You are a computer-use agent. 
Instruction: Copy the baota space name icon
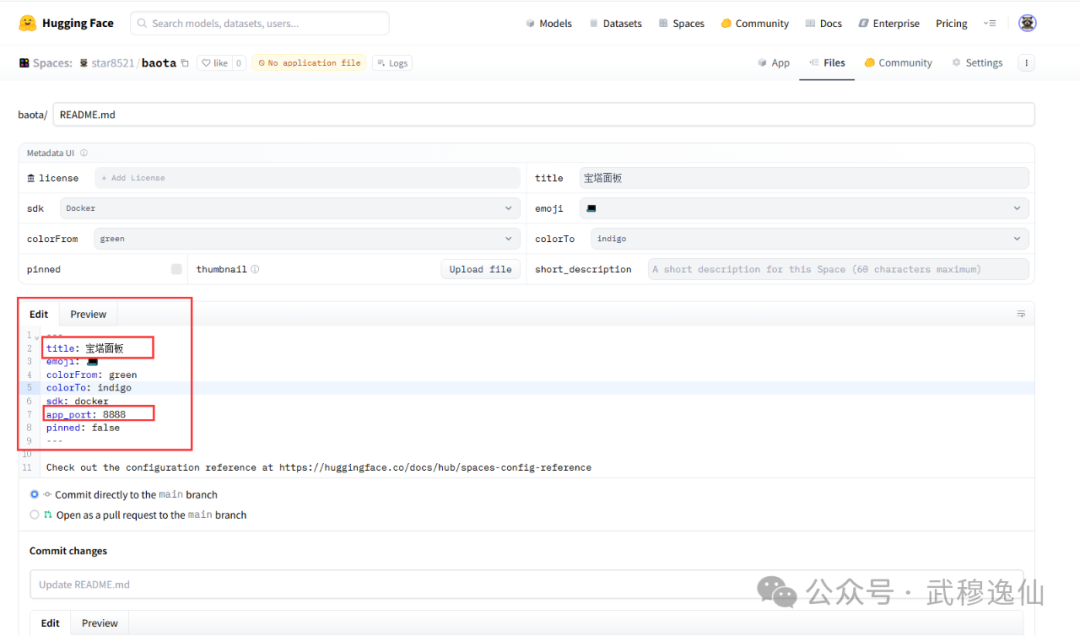(185, 63)
